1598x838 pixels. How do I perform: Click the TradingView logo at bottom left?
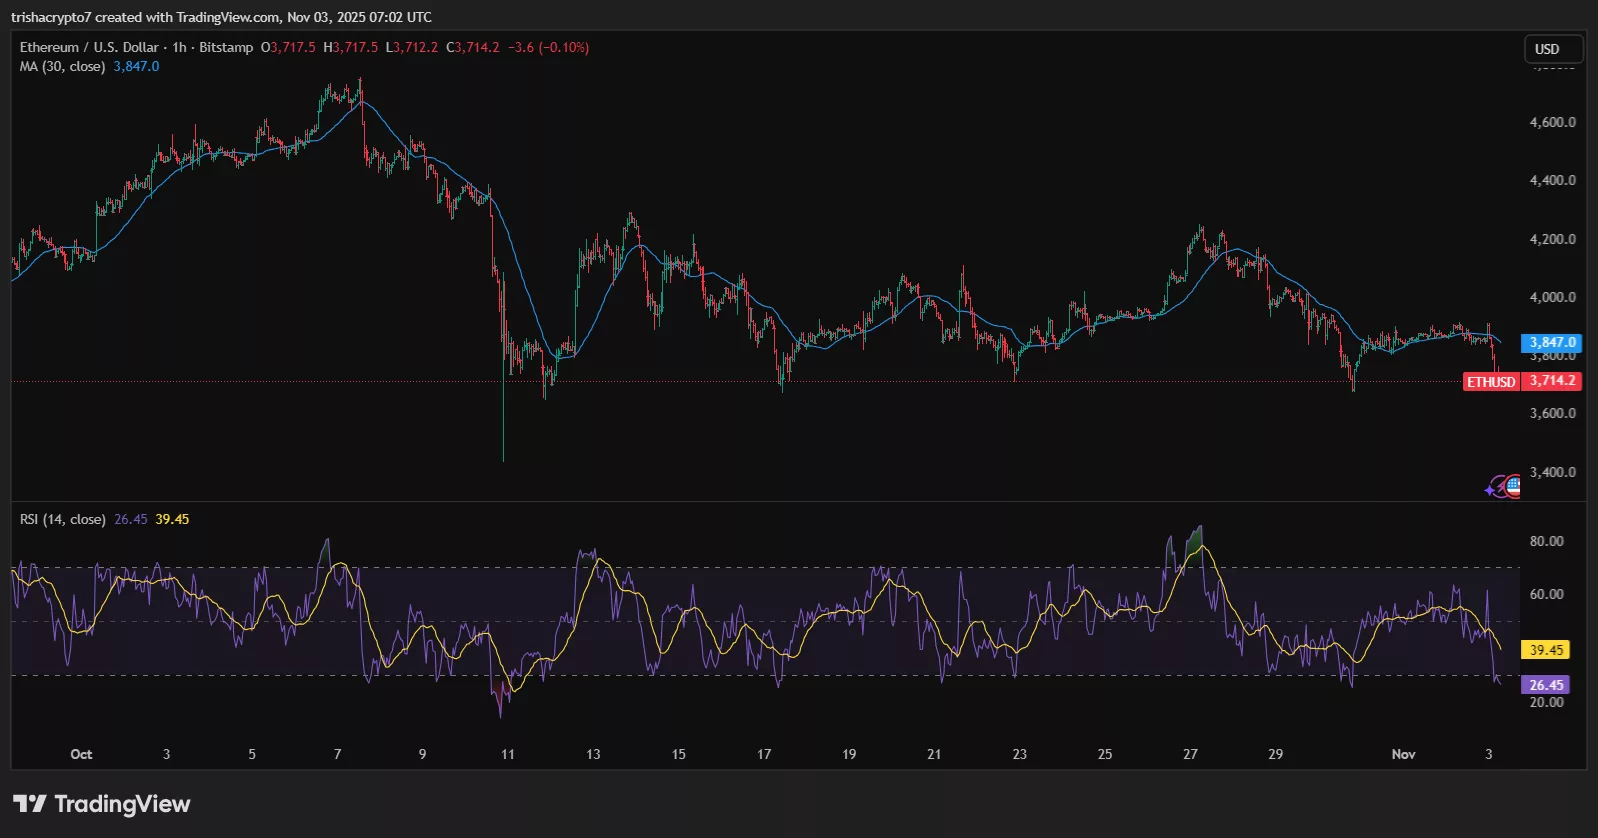click(101, 804)
